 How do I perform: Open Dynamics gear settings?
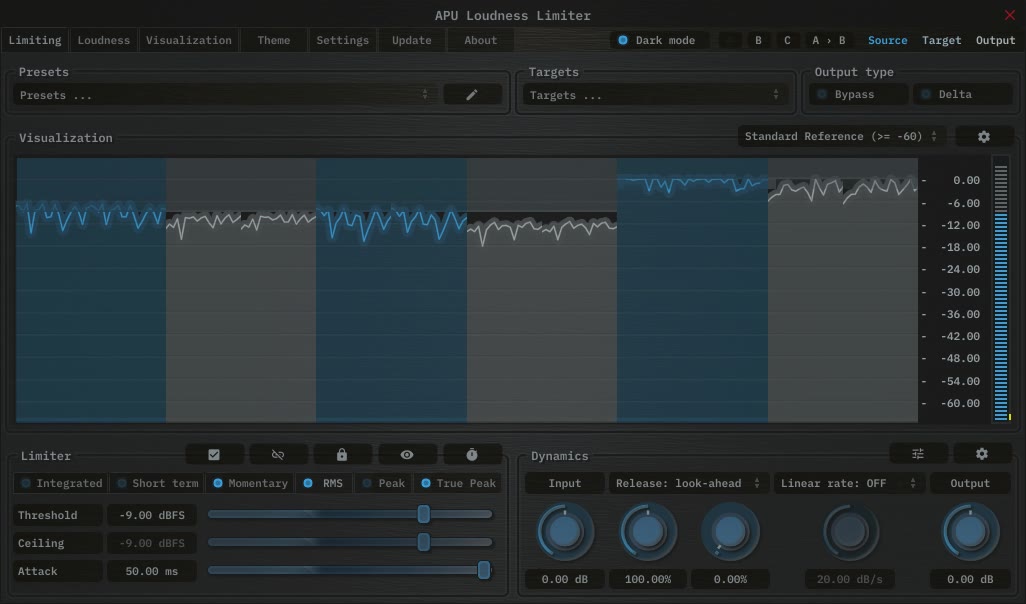tap(982, 454)
